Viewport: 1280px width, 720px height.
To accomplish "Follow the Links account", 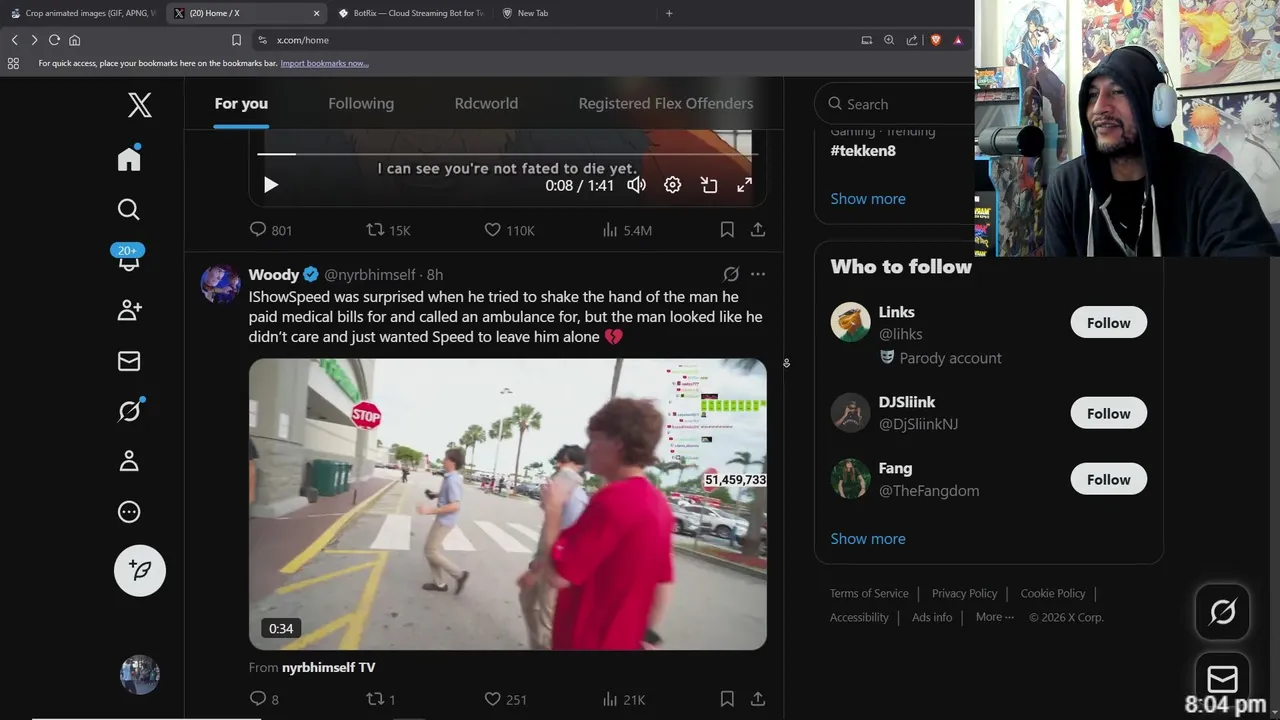I will coord(1108,323).
